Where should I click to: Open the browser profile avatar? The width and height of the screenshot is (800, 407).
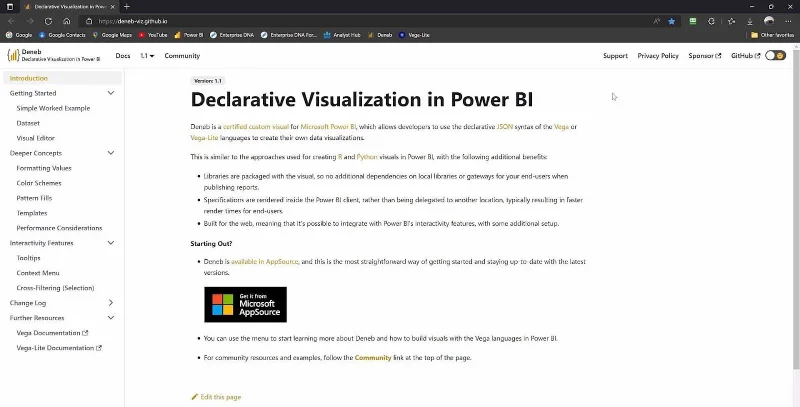(769, 21)
